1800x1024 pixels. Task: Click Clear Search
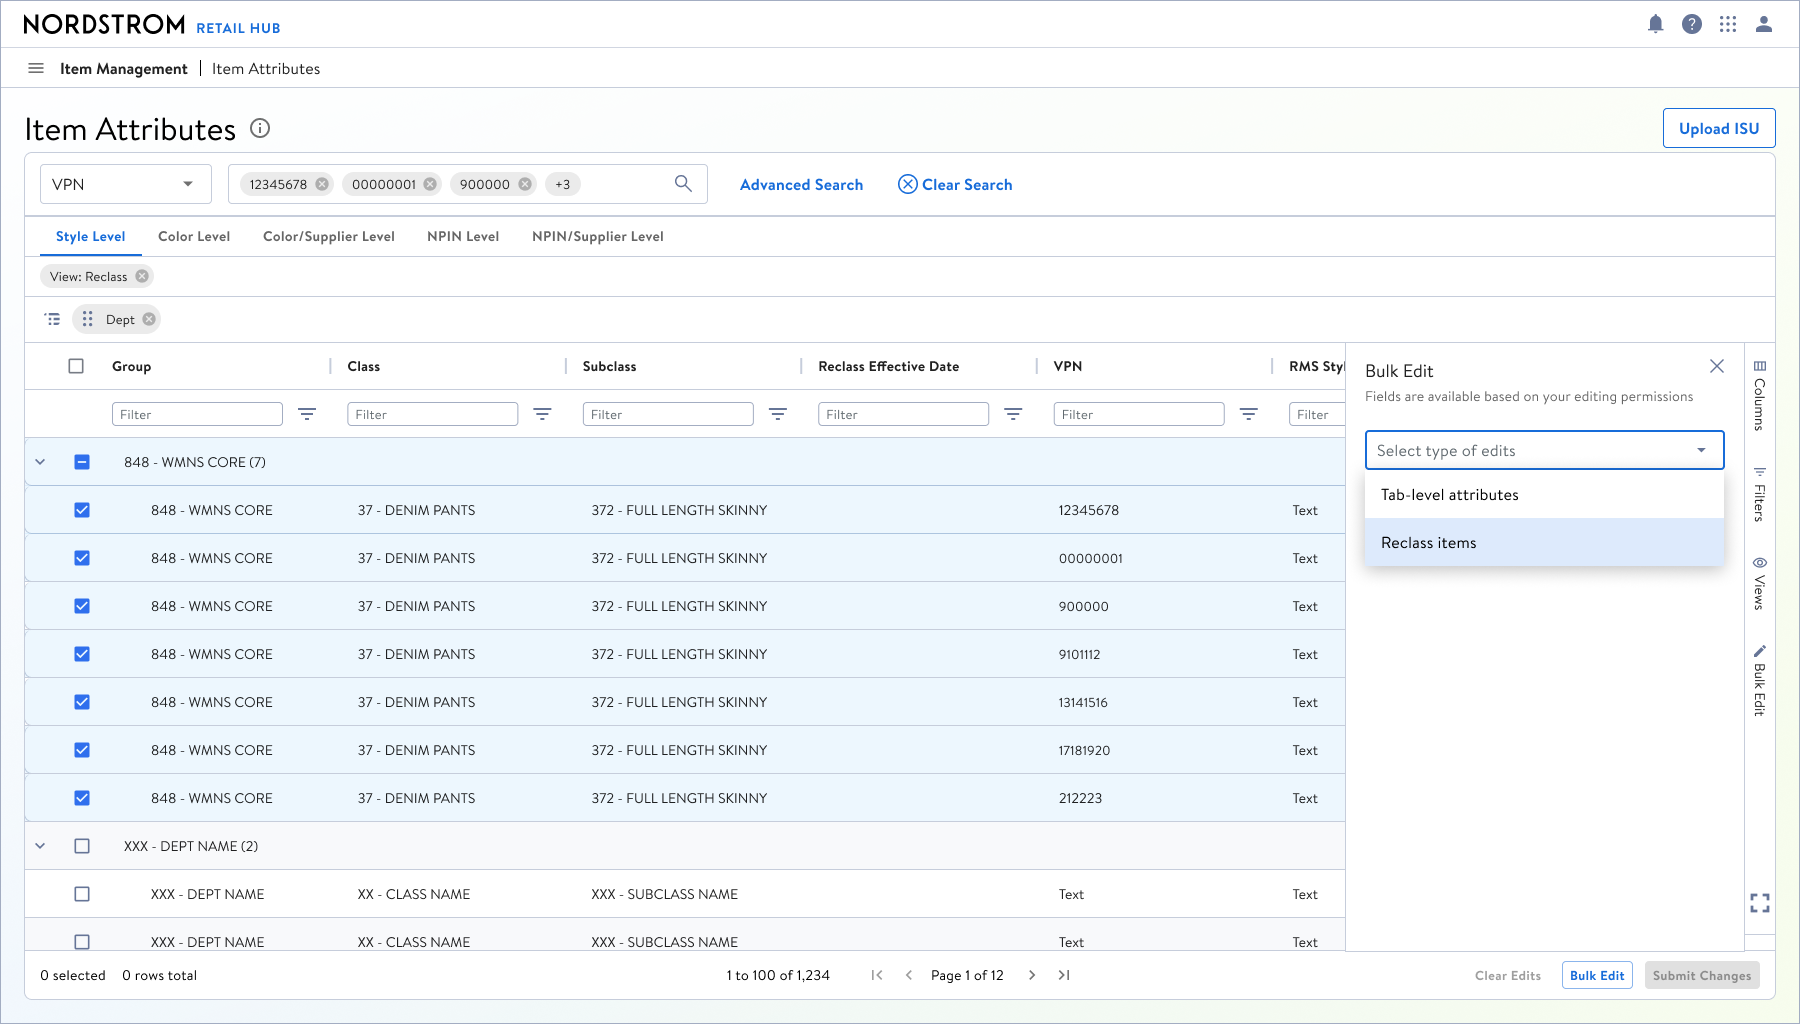955,185
